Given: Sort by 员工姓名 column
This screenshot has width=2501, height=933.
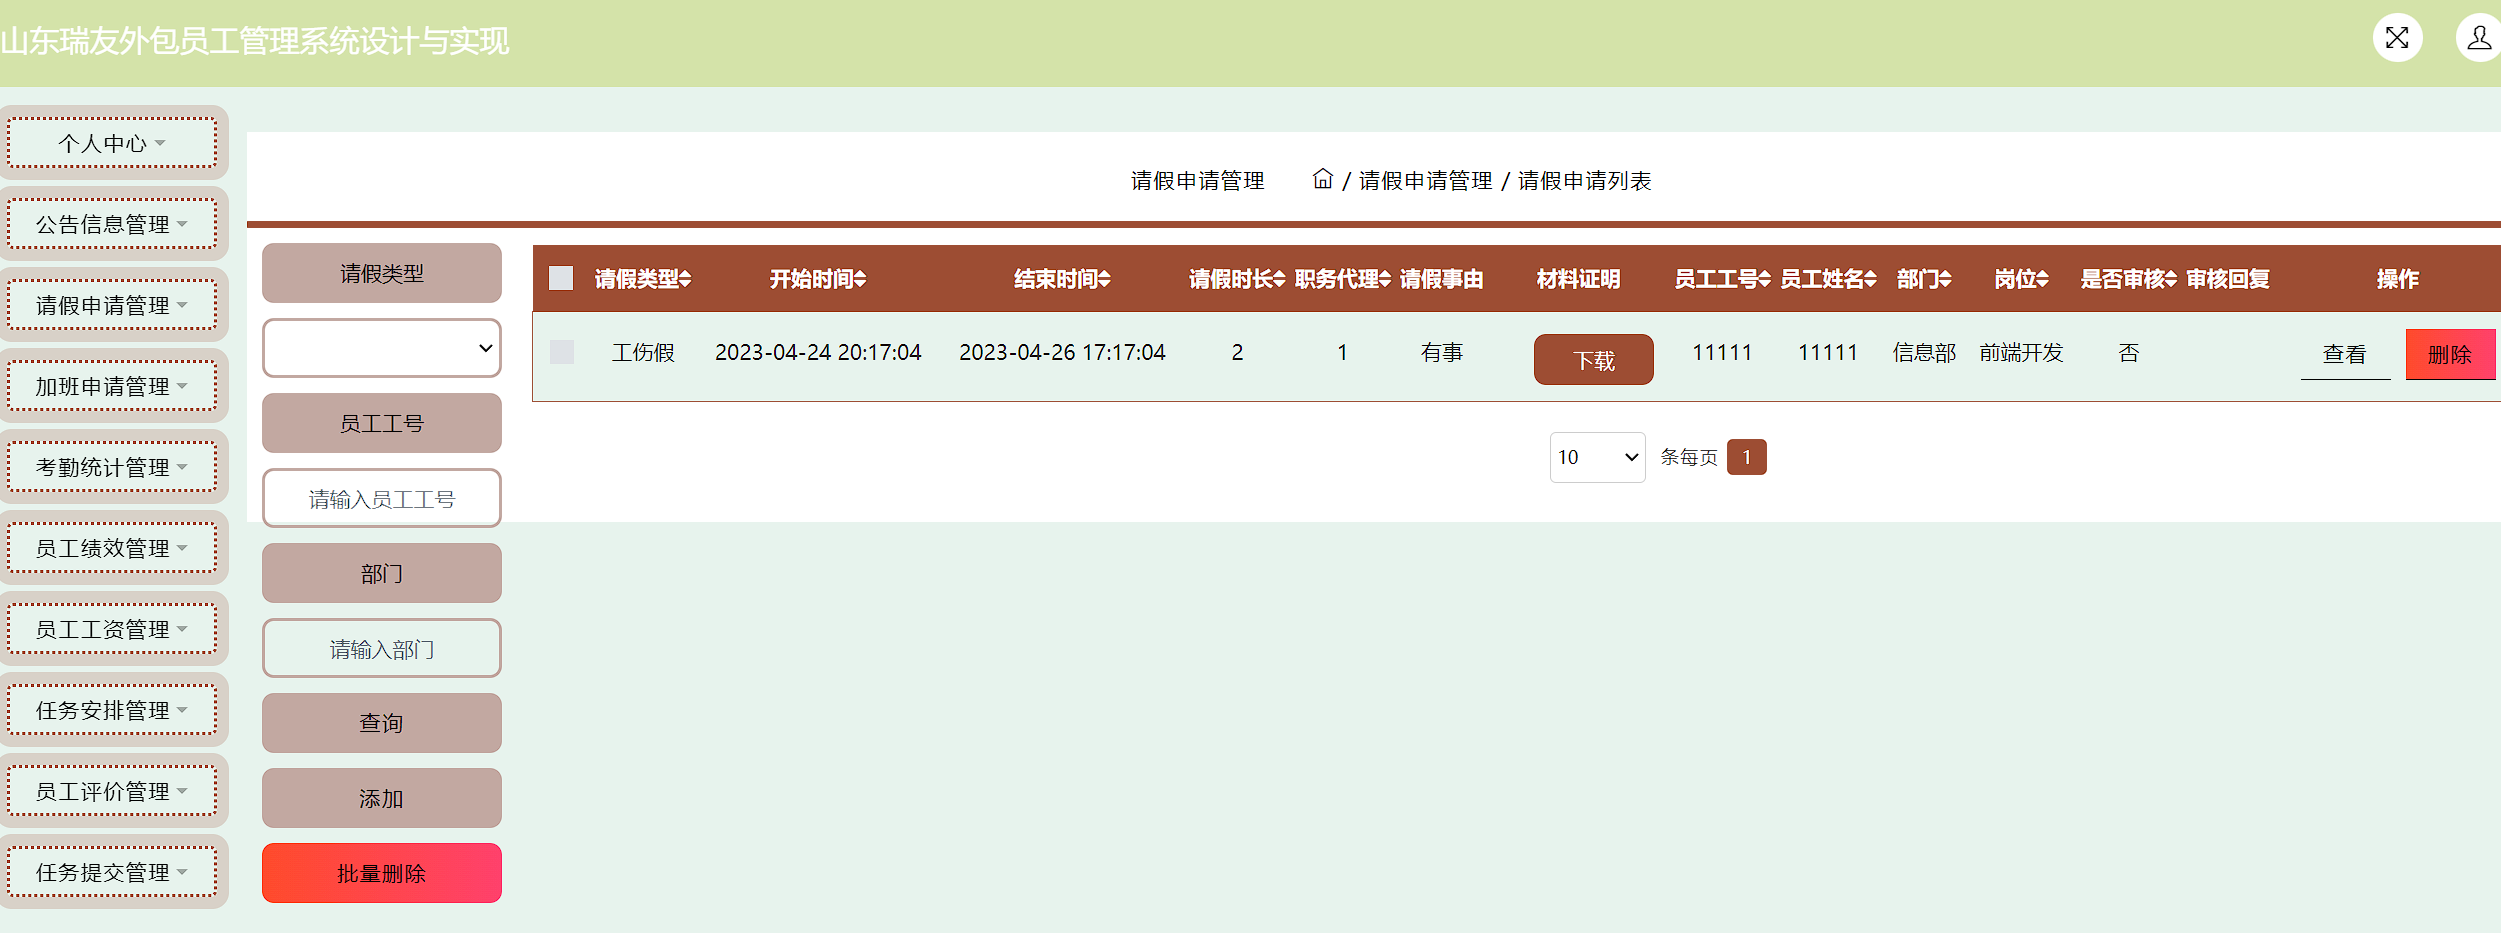Looking at the screenshot, I should point(1828,279).
